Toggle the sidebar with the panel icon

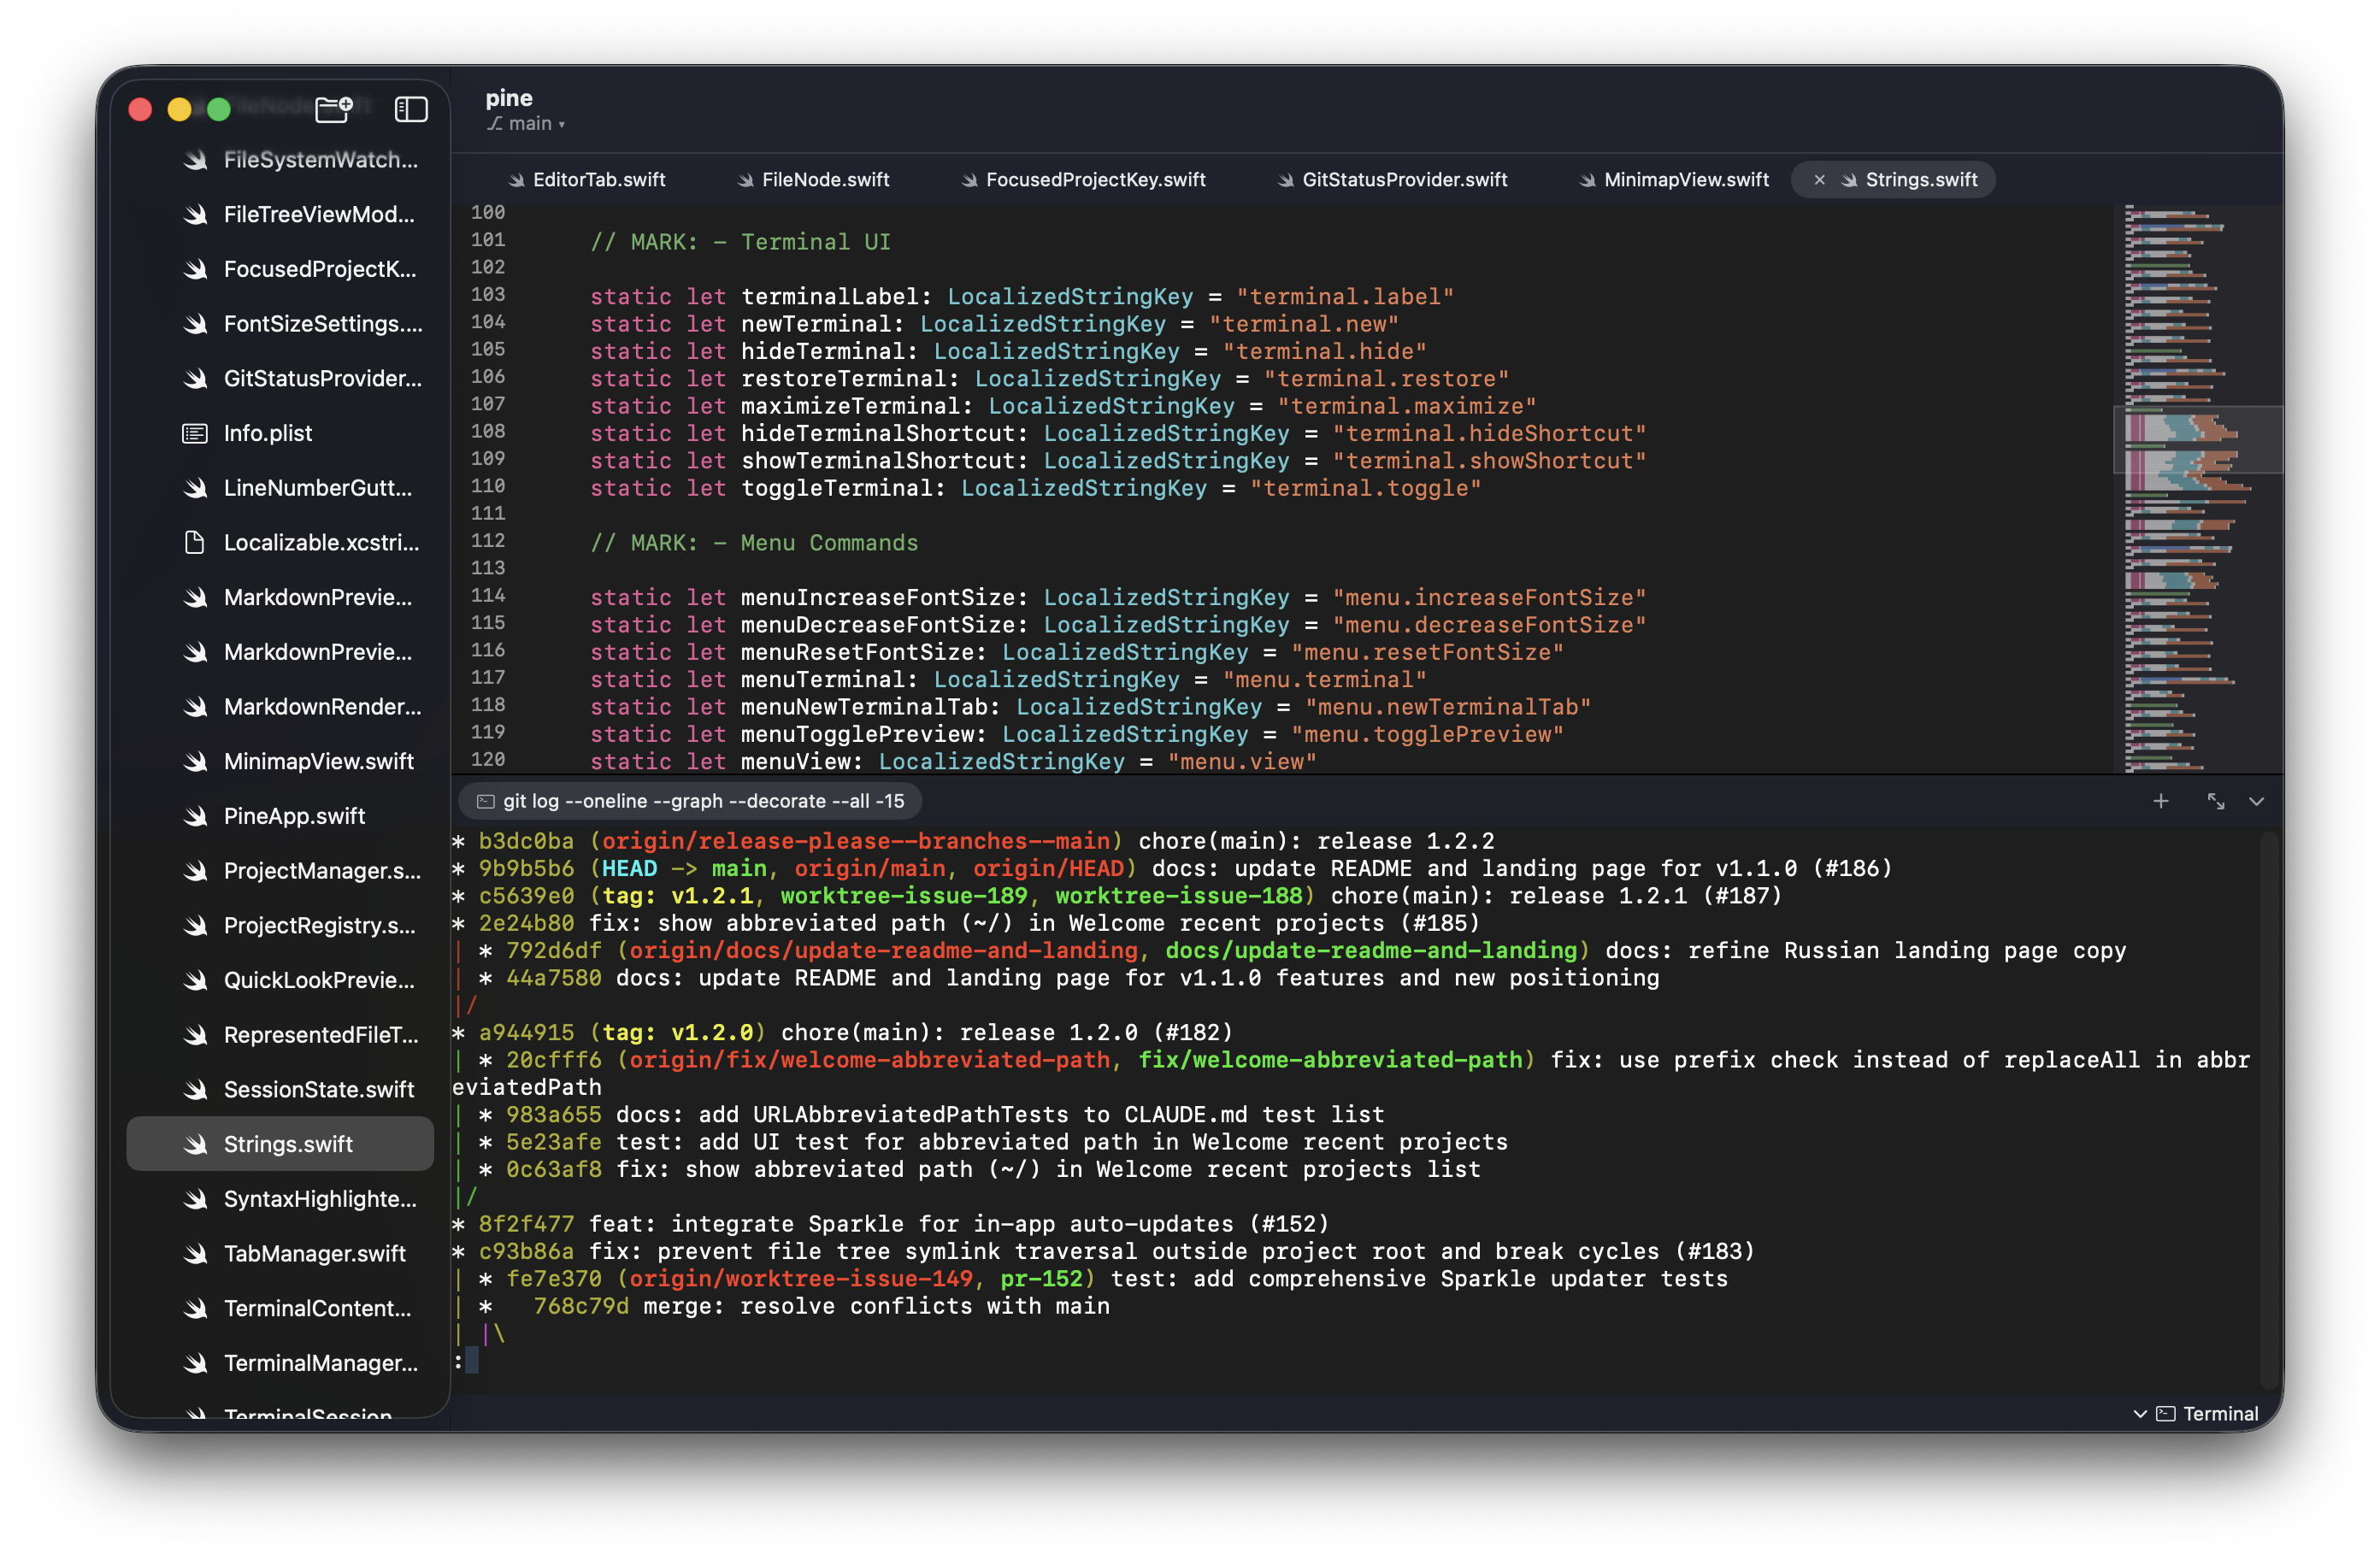411,109
